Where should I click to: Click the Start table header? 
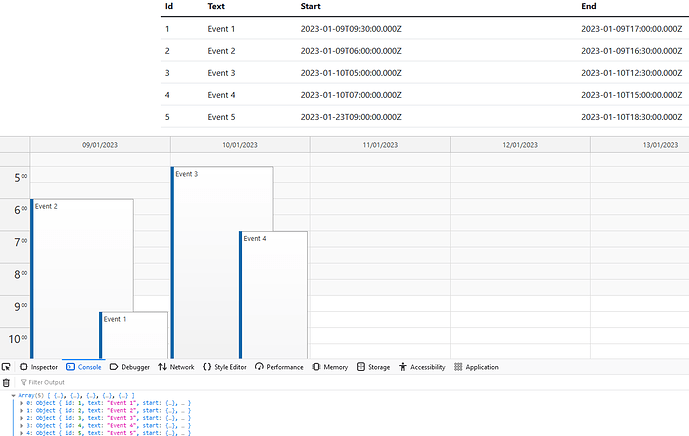pyautogui.click(x=311, y=6)
